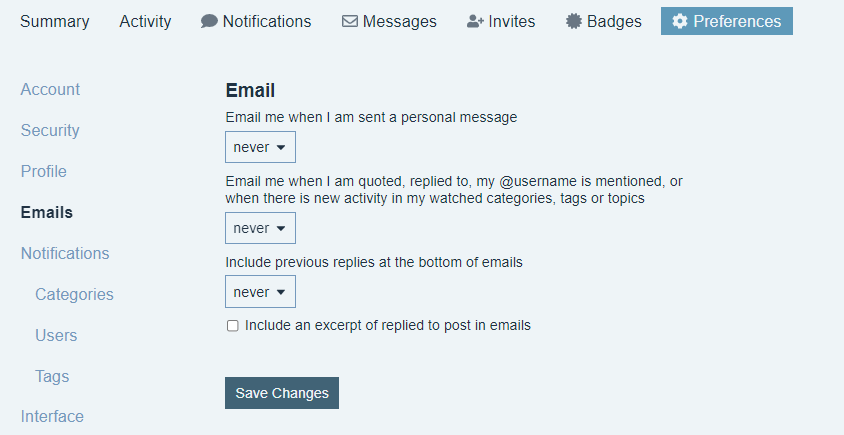This screenshot has width=844, height=435.
Task: Open the quoted or mentioned email dropdown
Action: click(x=260, y=228)
